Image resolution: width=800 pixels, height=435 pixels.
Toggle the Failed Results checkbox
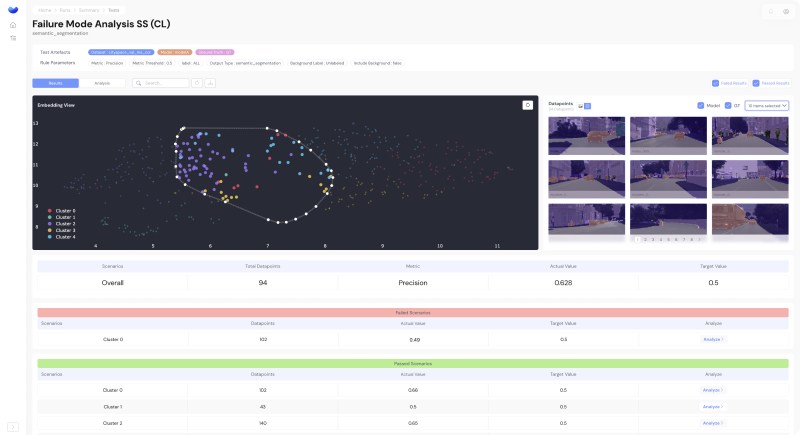(x=716, y=83)
